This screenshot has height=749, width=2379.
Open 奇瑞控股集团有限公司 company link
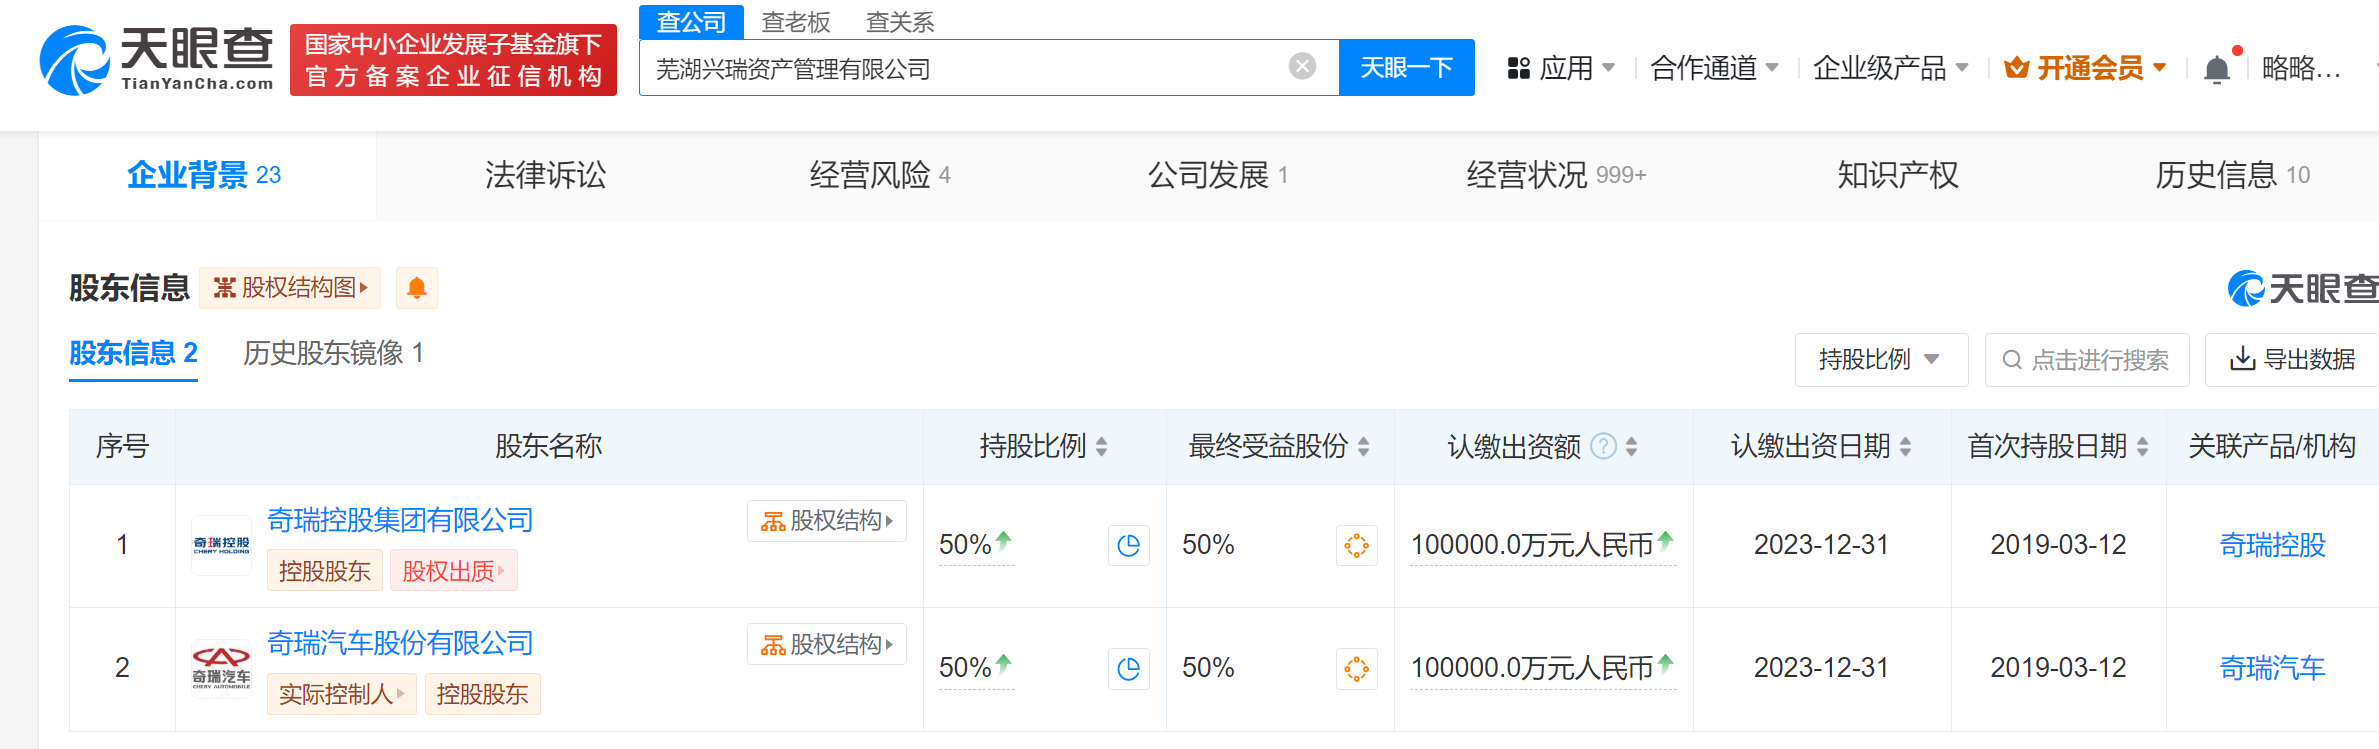(x=400, y=520)
